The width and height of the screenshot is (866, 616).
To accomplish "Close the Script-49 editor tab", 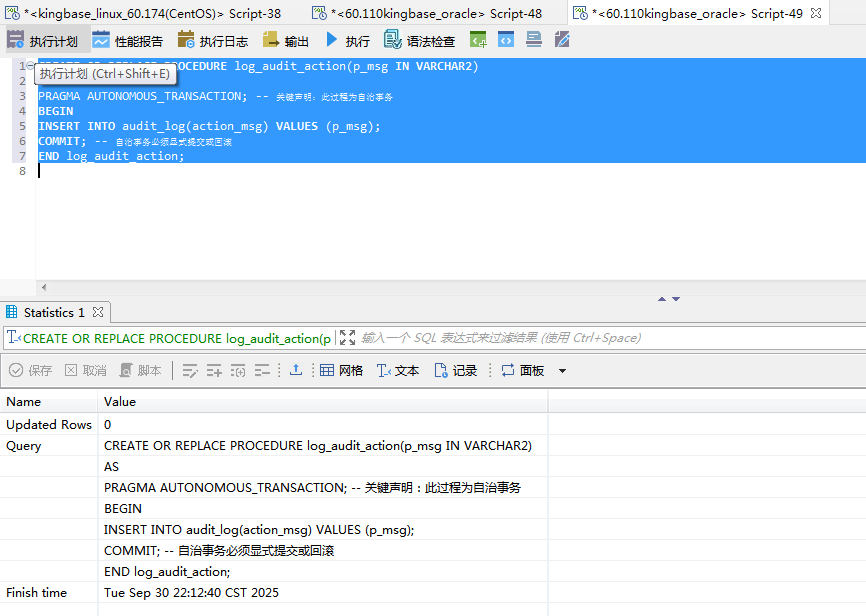I will 816,13.
